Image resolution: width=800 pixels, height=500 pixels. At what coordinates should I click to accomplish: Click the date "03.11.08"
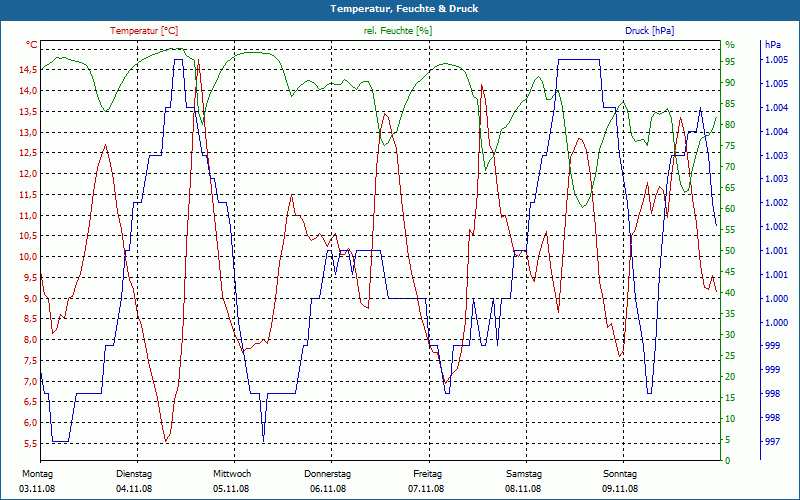(37, 489)
